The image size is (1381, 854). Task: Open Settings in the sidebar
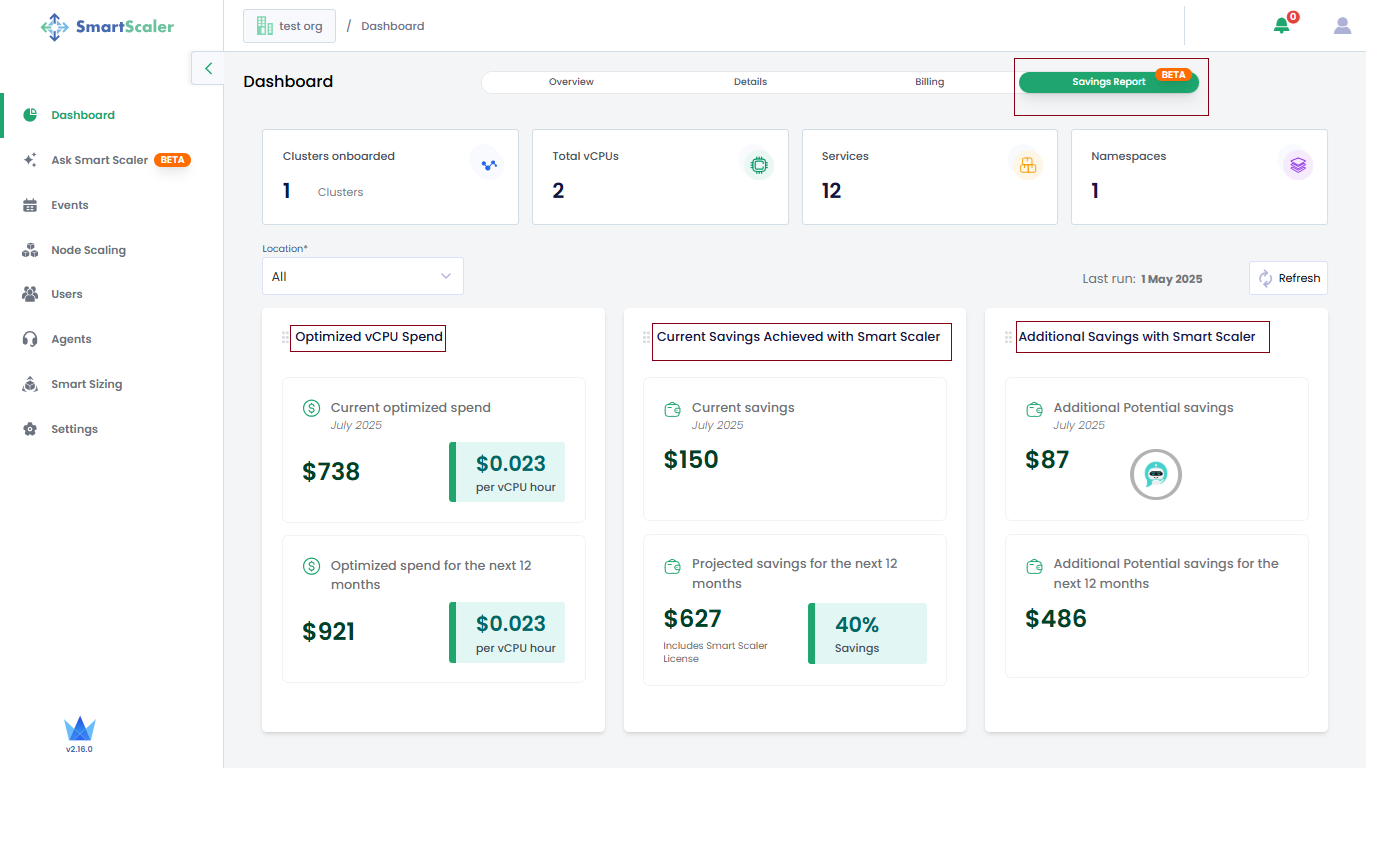(75, 429)
